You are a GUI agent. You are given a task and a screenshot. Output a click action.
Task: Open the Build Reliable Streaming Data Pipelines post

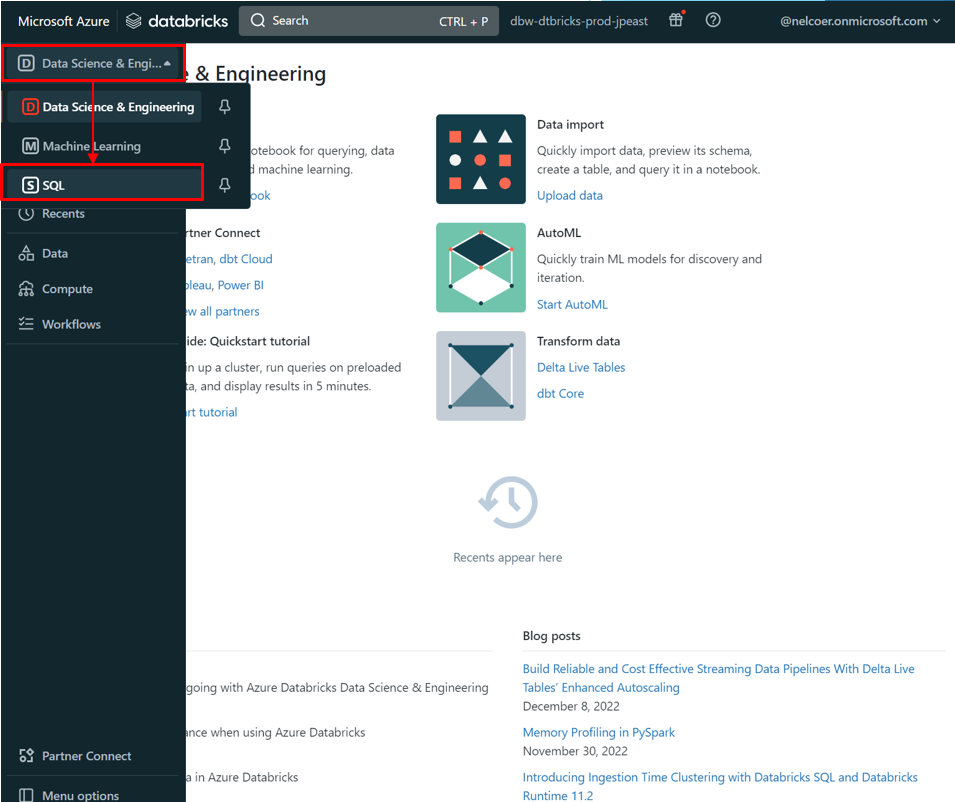719,678
